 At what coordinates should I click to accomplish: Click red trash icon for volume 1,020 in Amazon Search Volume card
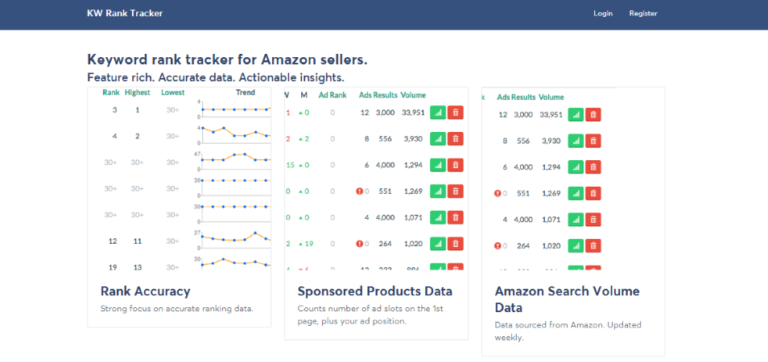coord(593,246)
